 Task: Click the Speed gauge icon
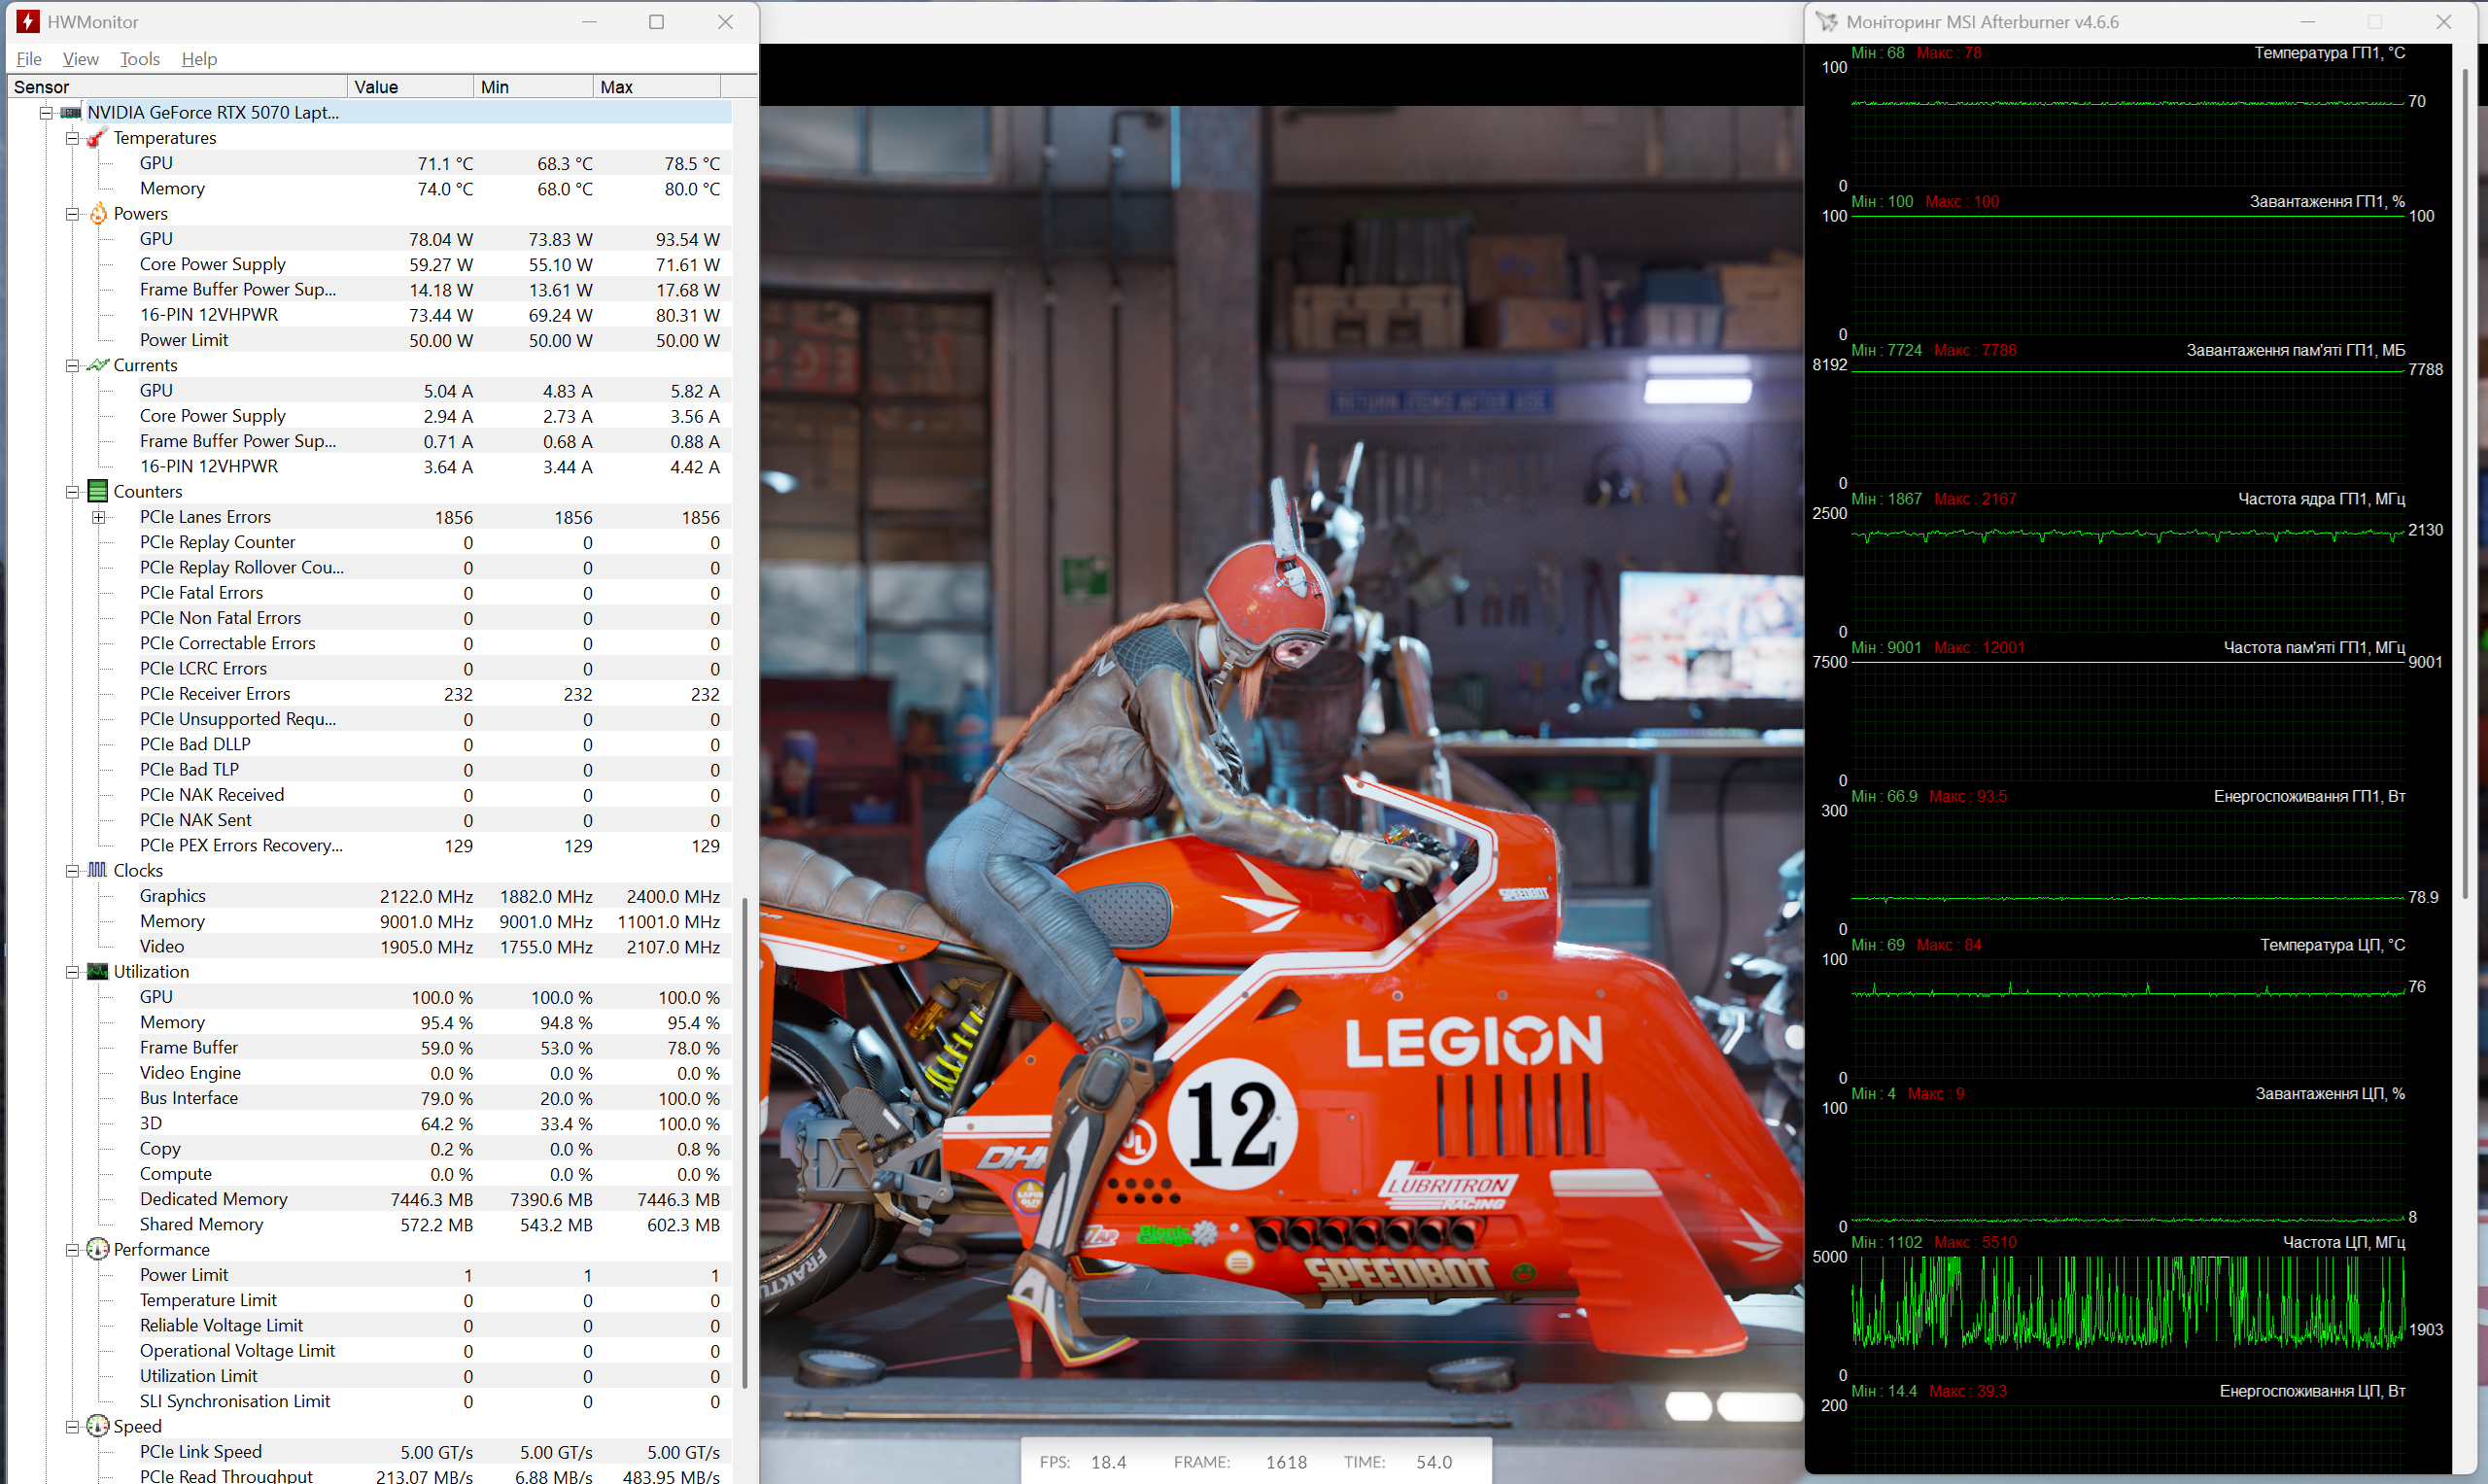pos(97,1426)
